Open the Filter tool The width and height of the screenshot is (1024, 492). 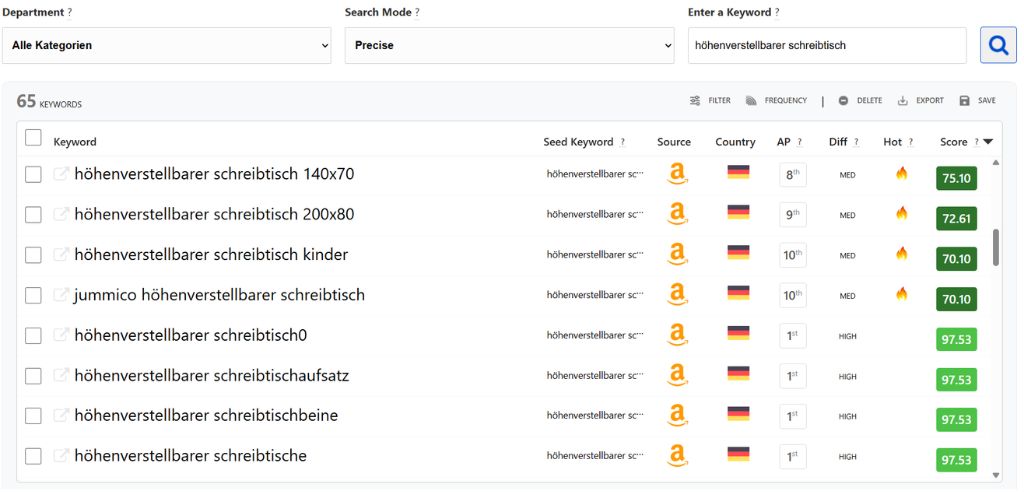point(710,101)
